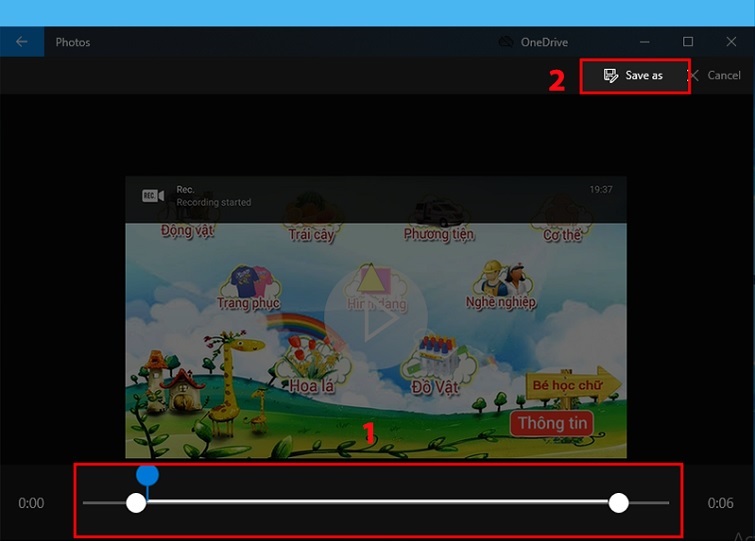The height and width of the screenshot is (542, 755).
Task: Click the Rec camera icon in the video
Action: coord(153,195)
